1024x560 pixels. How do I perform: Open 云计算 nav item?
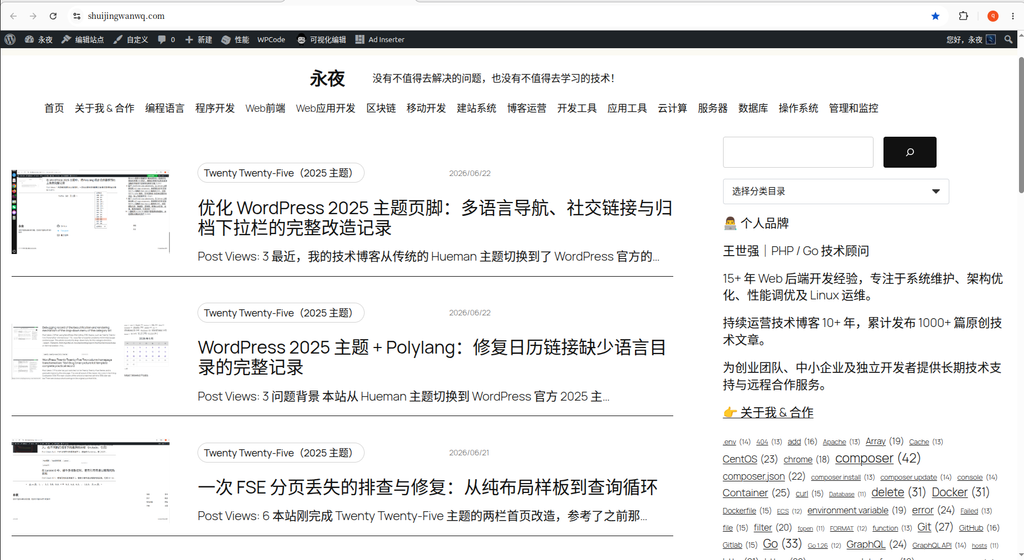tap(672, 108)
